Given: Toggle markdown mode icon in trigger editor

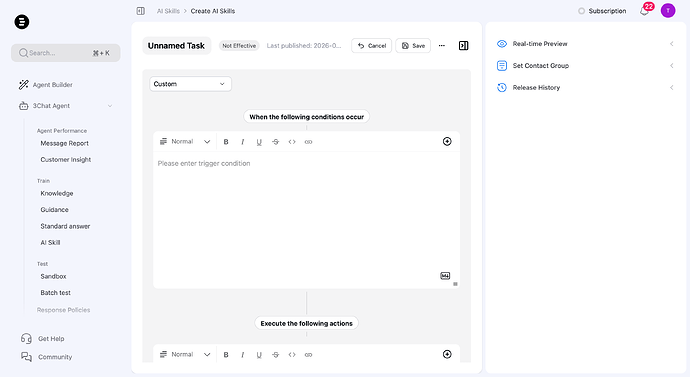Looking at the screenshot, I should pyautogui.click(x=445, y=275).
